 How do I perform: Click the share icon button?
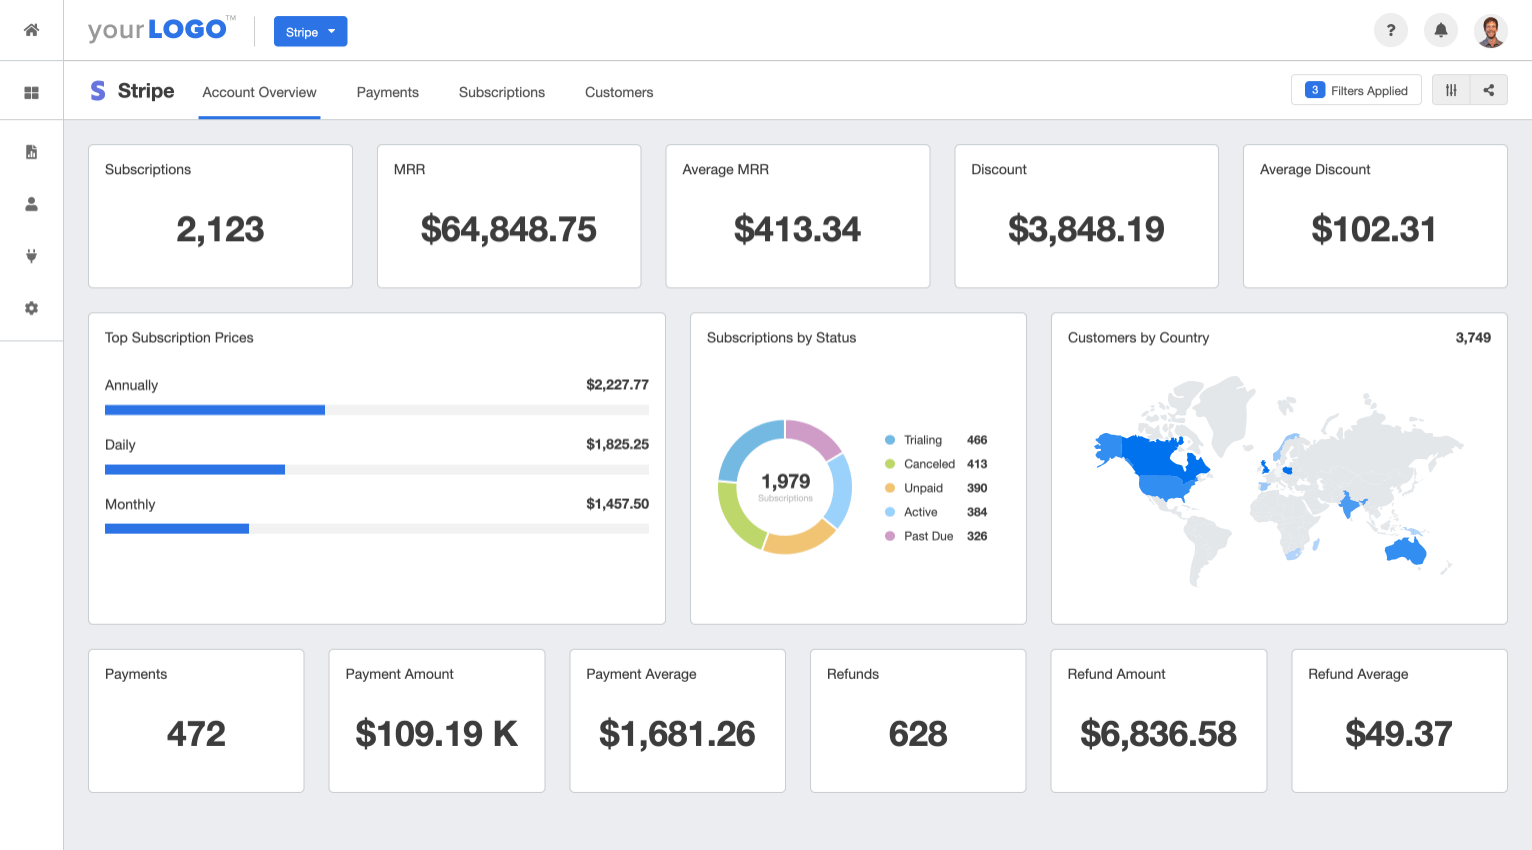click(x=1488, y=90)
